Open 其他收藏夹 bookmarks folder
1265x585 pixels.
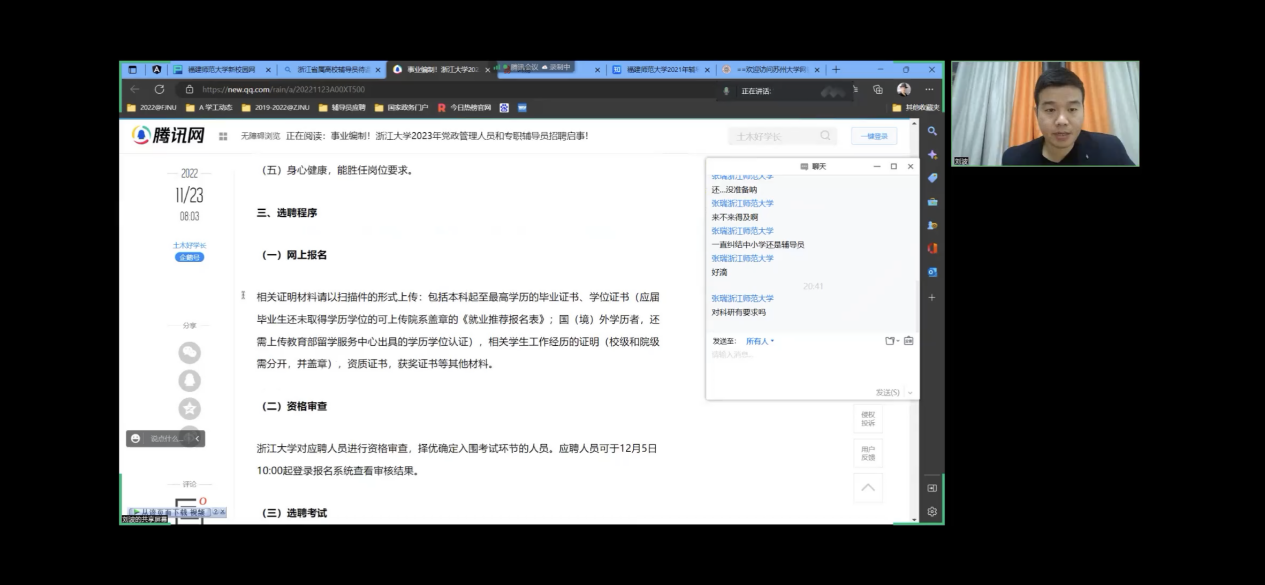click(x=915, y=107)
